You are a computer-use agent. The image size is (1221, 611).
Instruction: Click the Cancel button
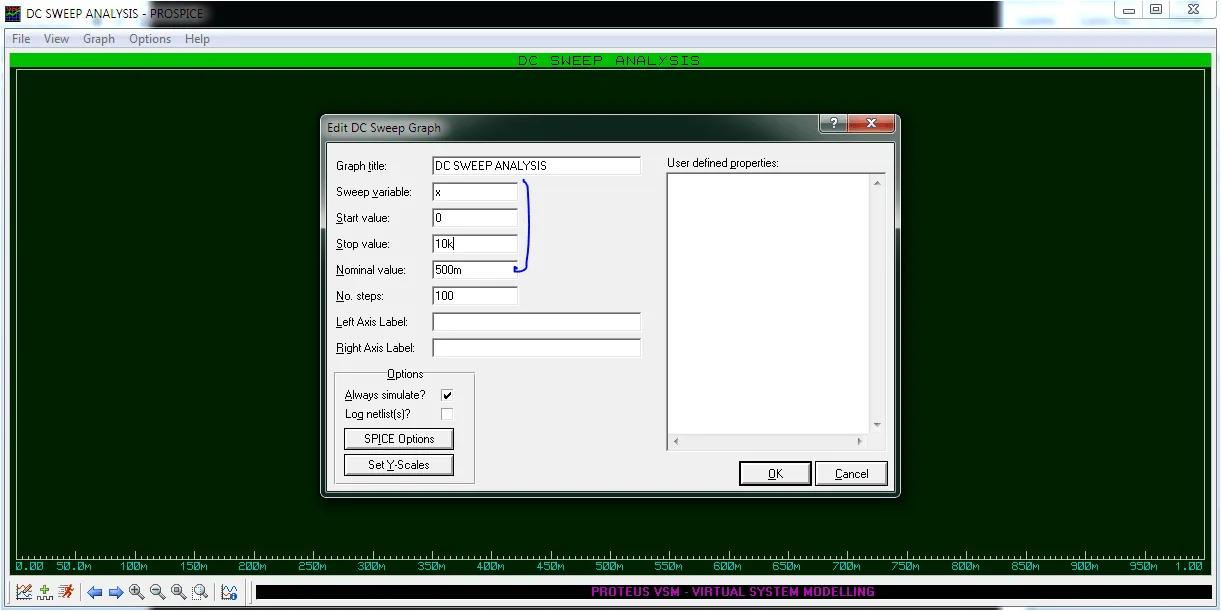click(x=851, y=474)
